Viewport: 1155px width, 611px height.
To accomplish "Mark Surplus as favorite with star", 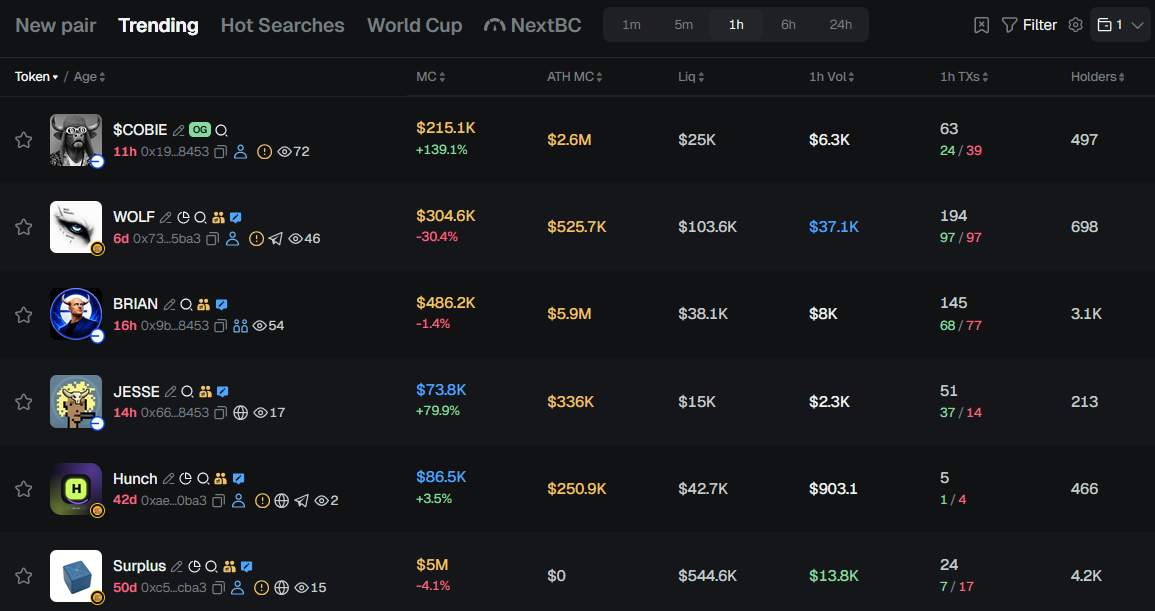I will [24, 576].
